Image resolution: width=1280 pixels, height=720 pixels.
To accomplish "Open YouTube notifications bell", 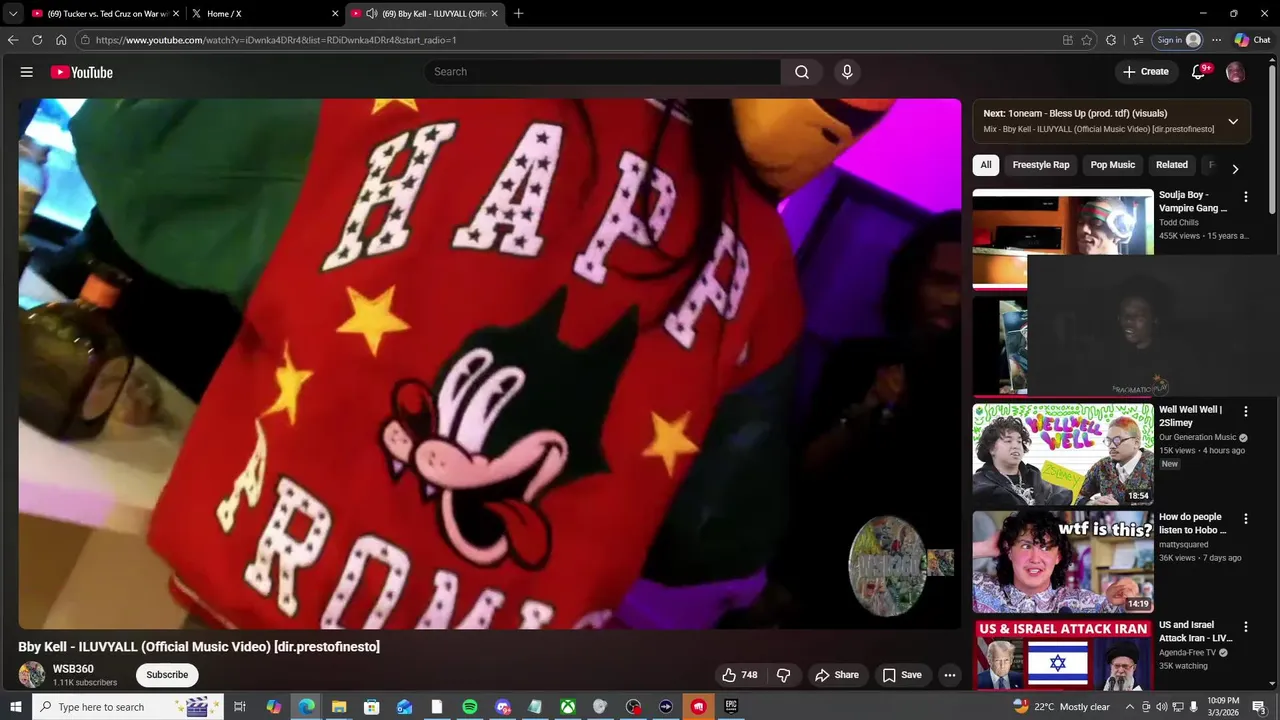I will tap(1198, 72).
